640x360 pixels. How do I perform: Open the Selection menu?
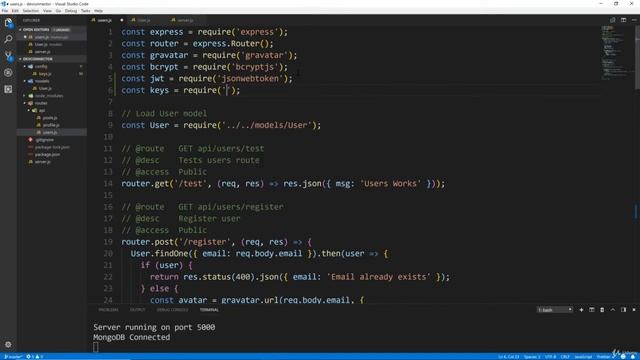(31, 11)
